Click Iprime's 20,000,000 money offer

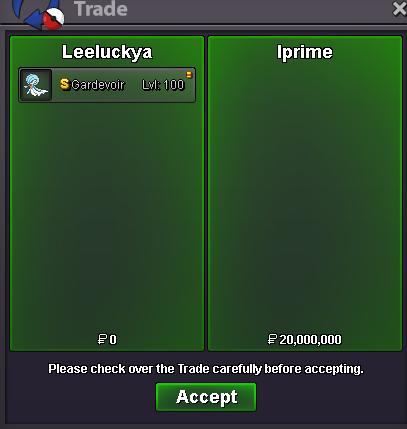click(310, 340)
